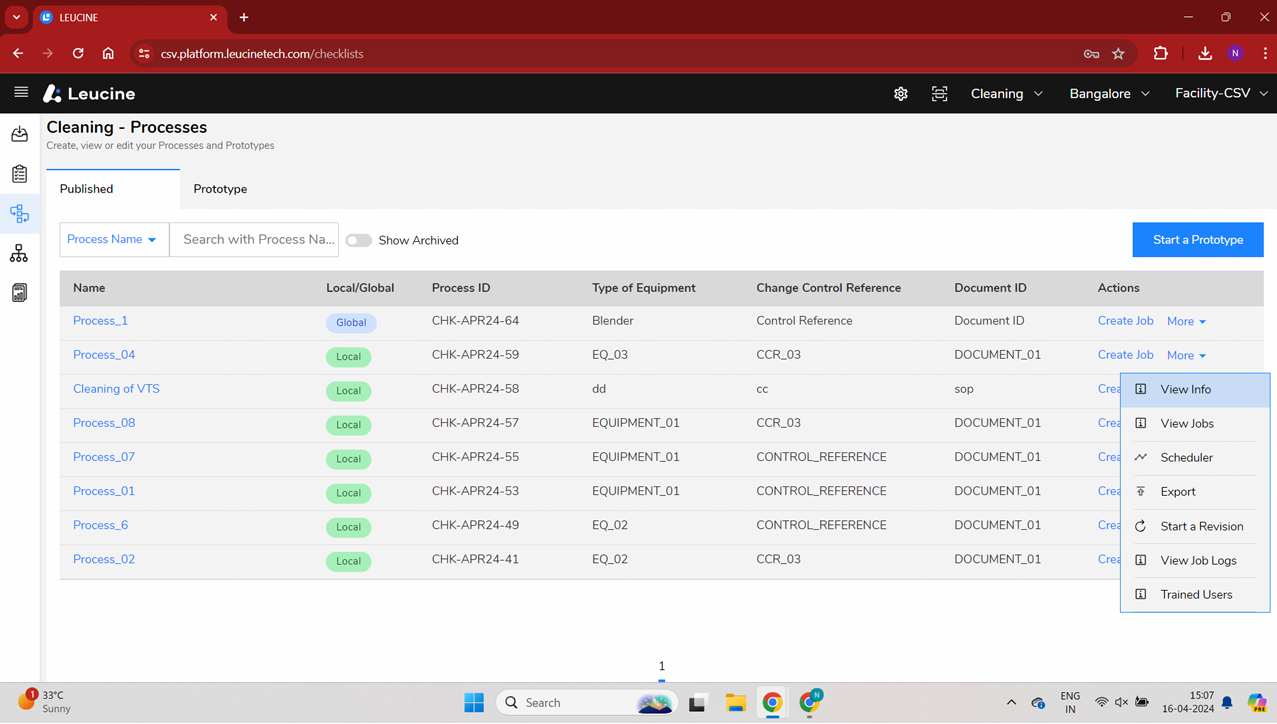The height and width of the screenshot is (724, 1277).
Task: Open the More dropdown for Process_04
Action: (1185, 355)
